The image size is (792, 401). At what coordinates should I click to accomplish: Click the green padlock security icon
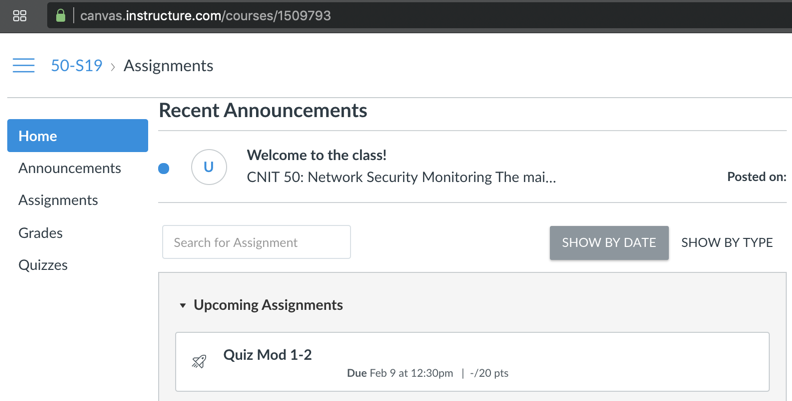click(60, 15)
